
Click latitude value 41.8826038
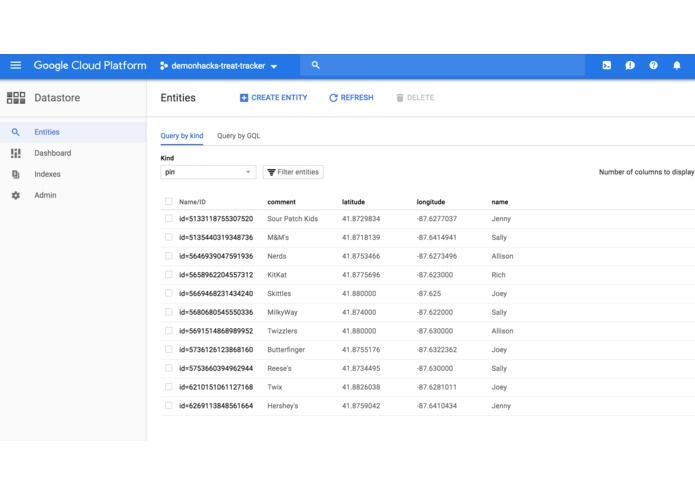click(361, 387)
